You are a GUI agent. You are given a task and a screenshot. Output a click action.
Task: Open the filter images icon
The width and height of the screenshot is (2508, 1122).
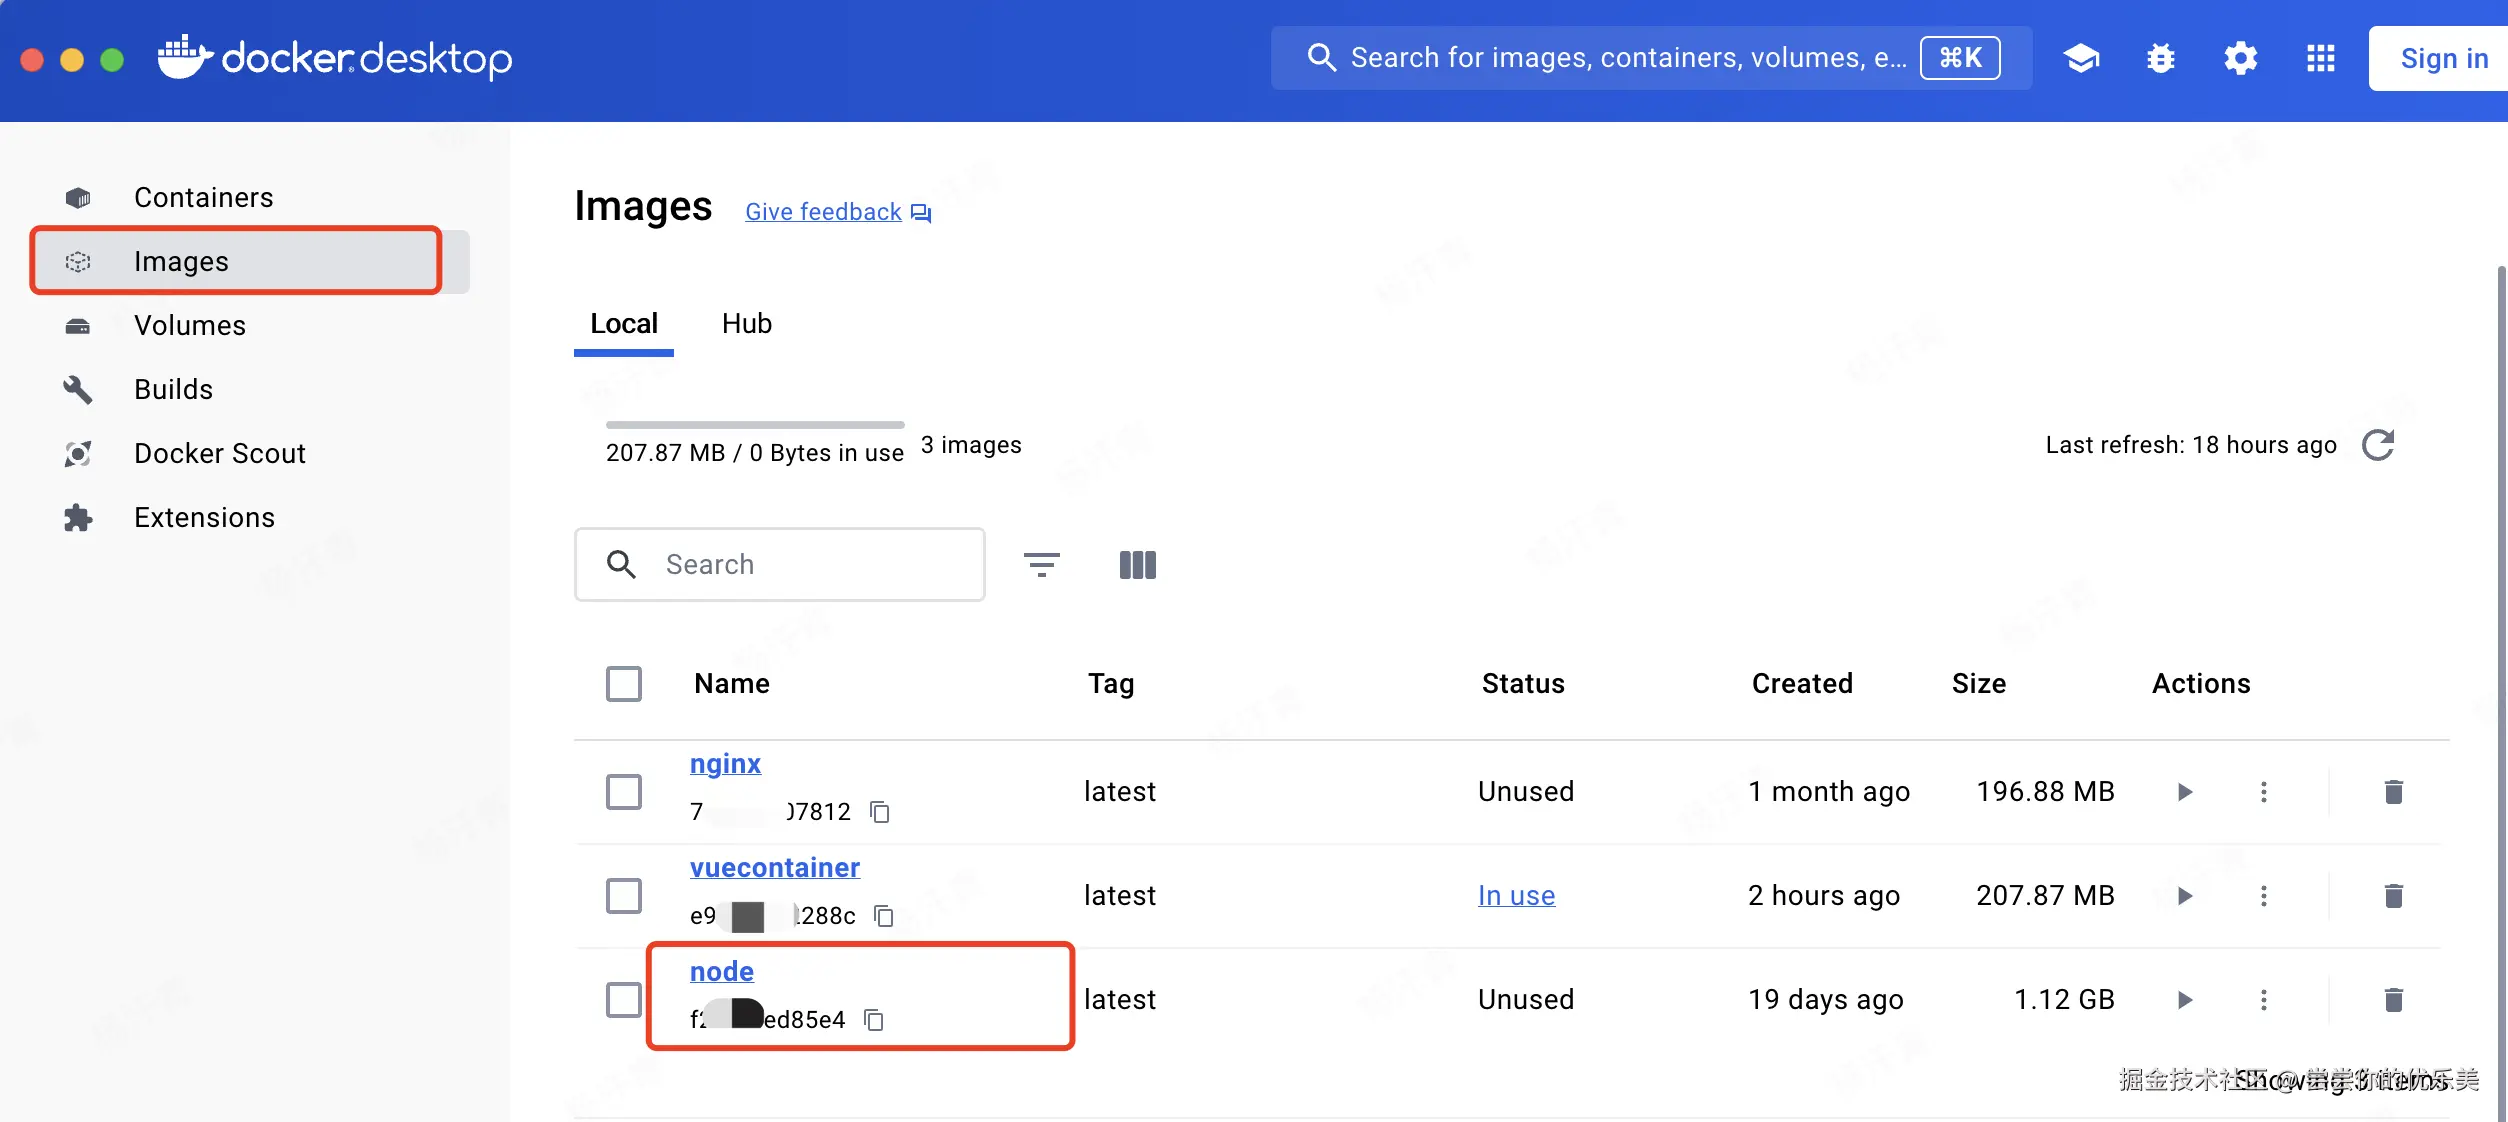(1042, 565)
